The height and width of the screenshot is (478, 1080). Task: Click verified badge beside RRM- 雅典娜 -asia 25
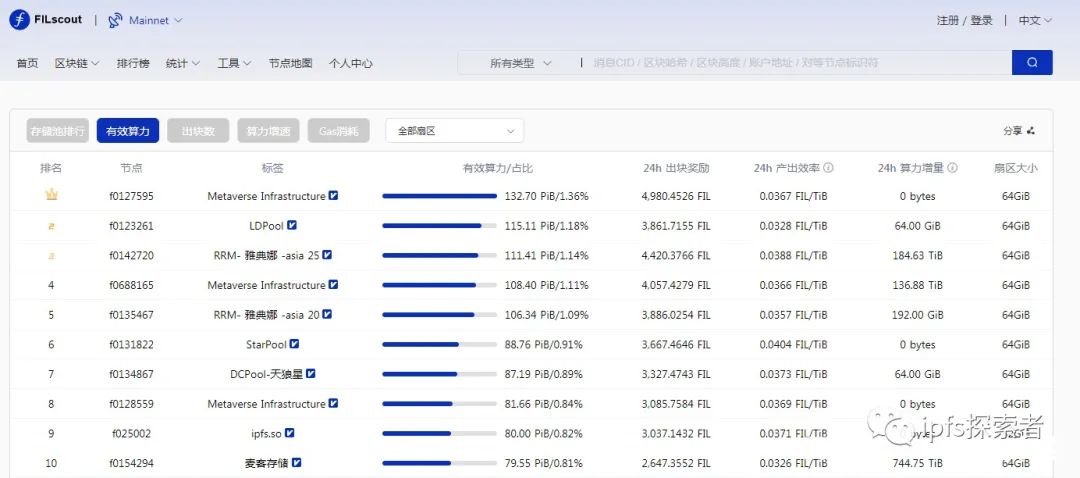[327, 254]
